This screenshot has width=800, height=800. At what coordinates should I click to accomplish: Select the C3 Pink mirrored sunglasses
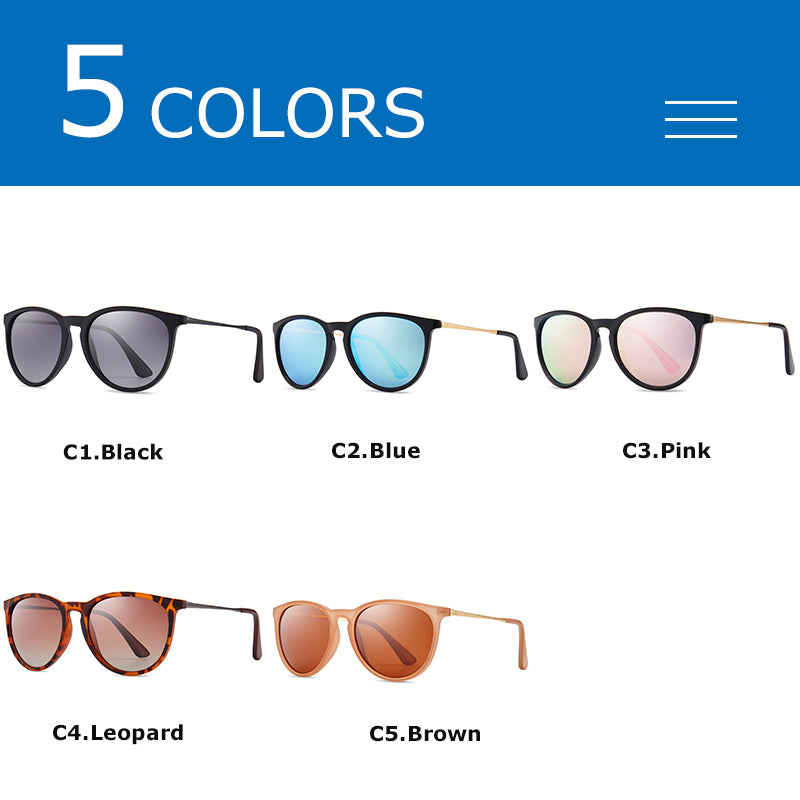[x=664, y=348]
